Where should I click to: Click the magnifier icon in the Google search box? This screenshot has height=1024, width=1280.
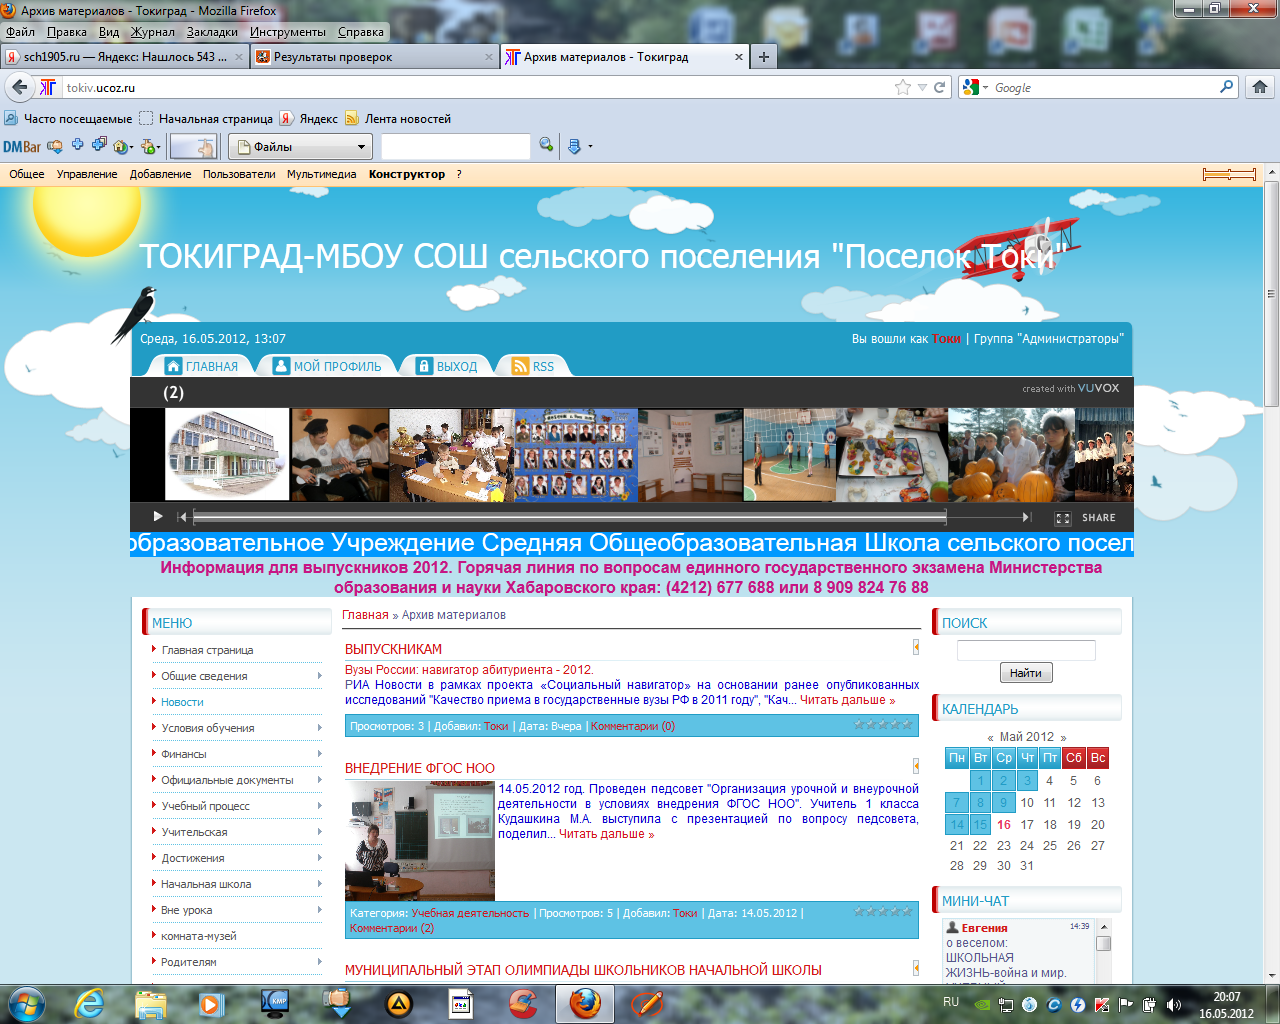point(1227,87)
